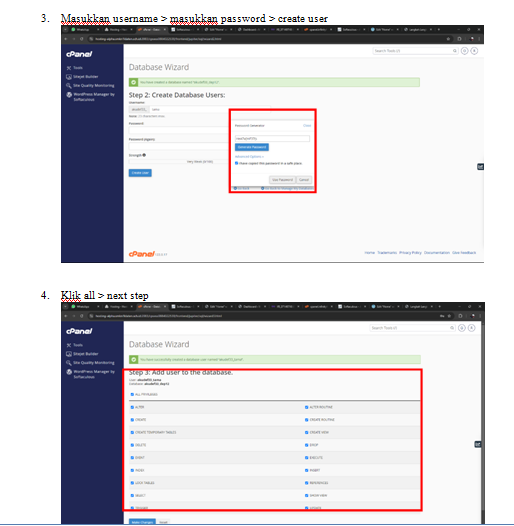514x526 pixels.
Task: Tick 'I have copied this password' checkbox
Action: 237,163
